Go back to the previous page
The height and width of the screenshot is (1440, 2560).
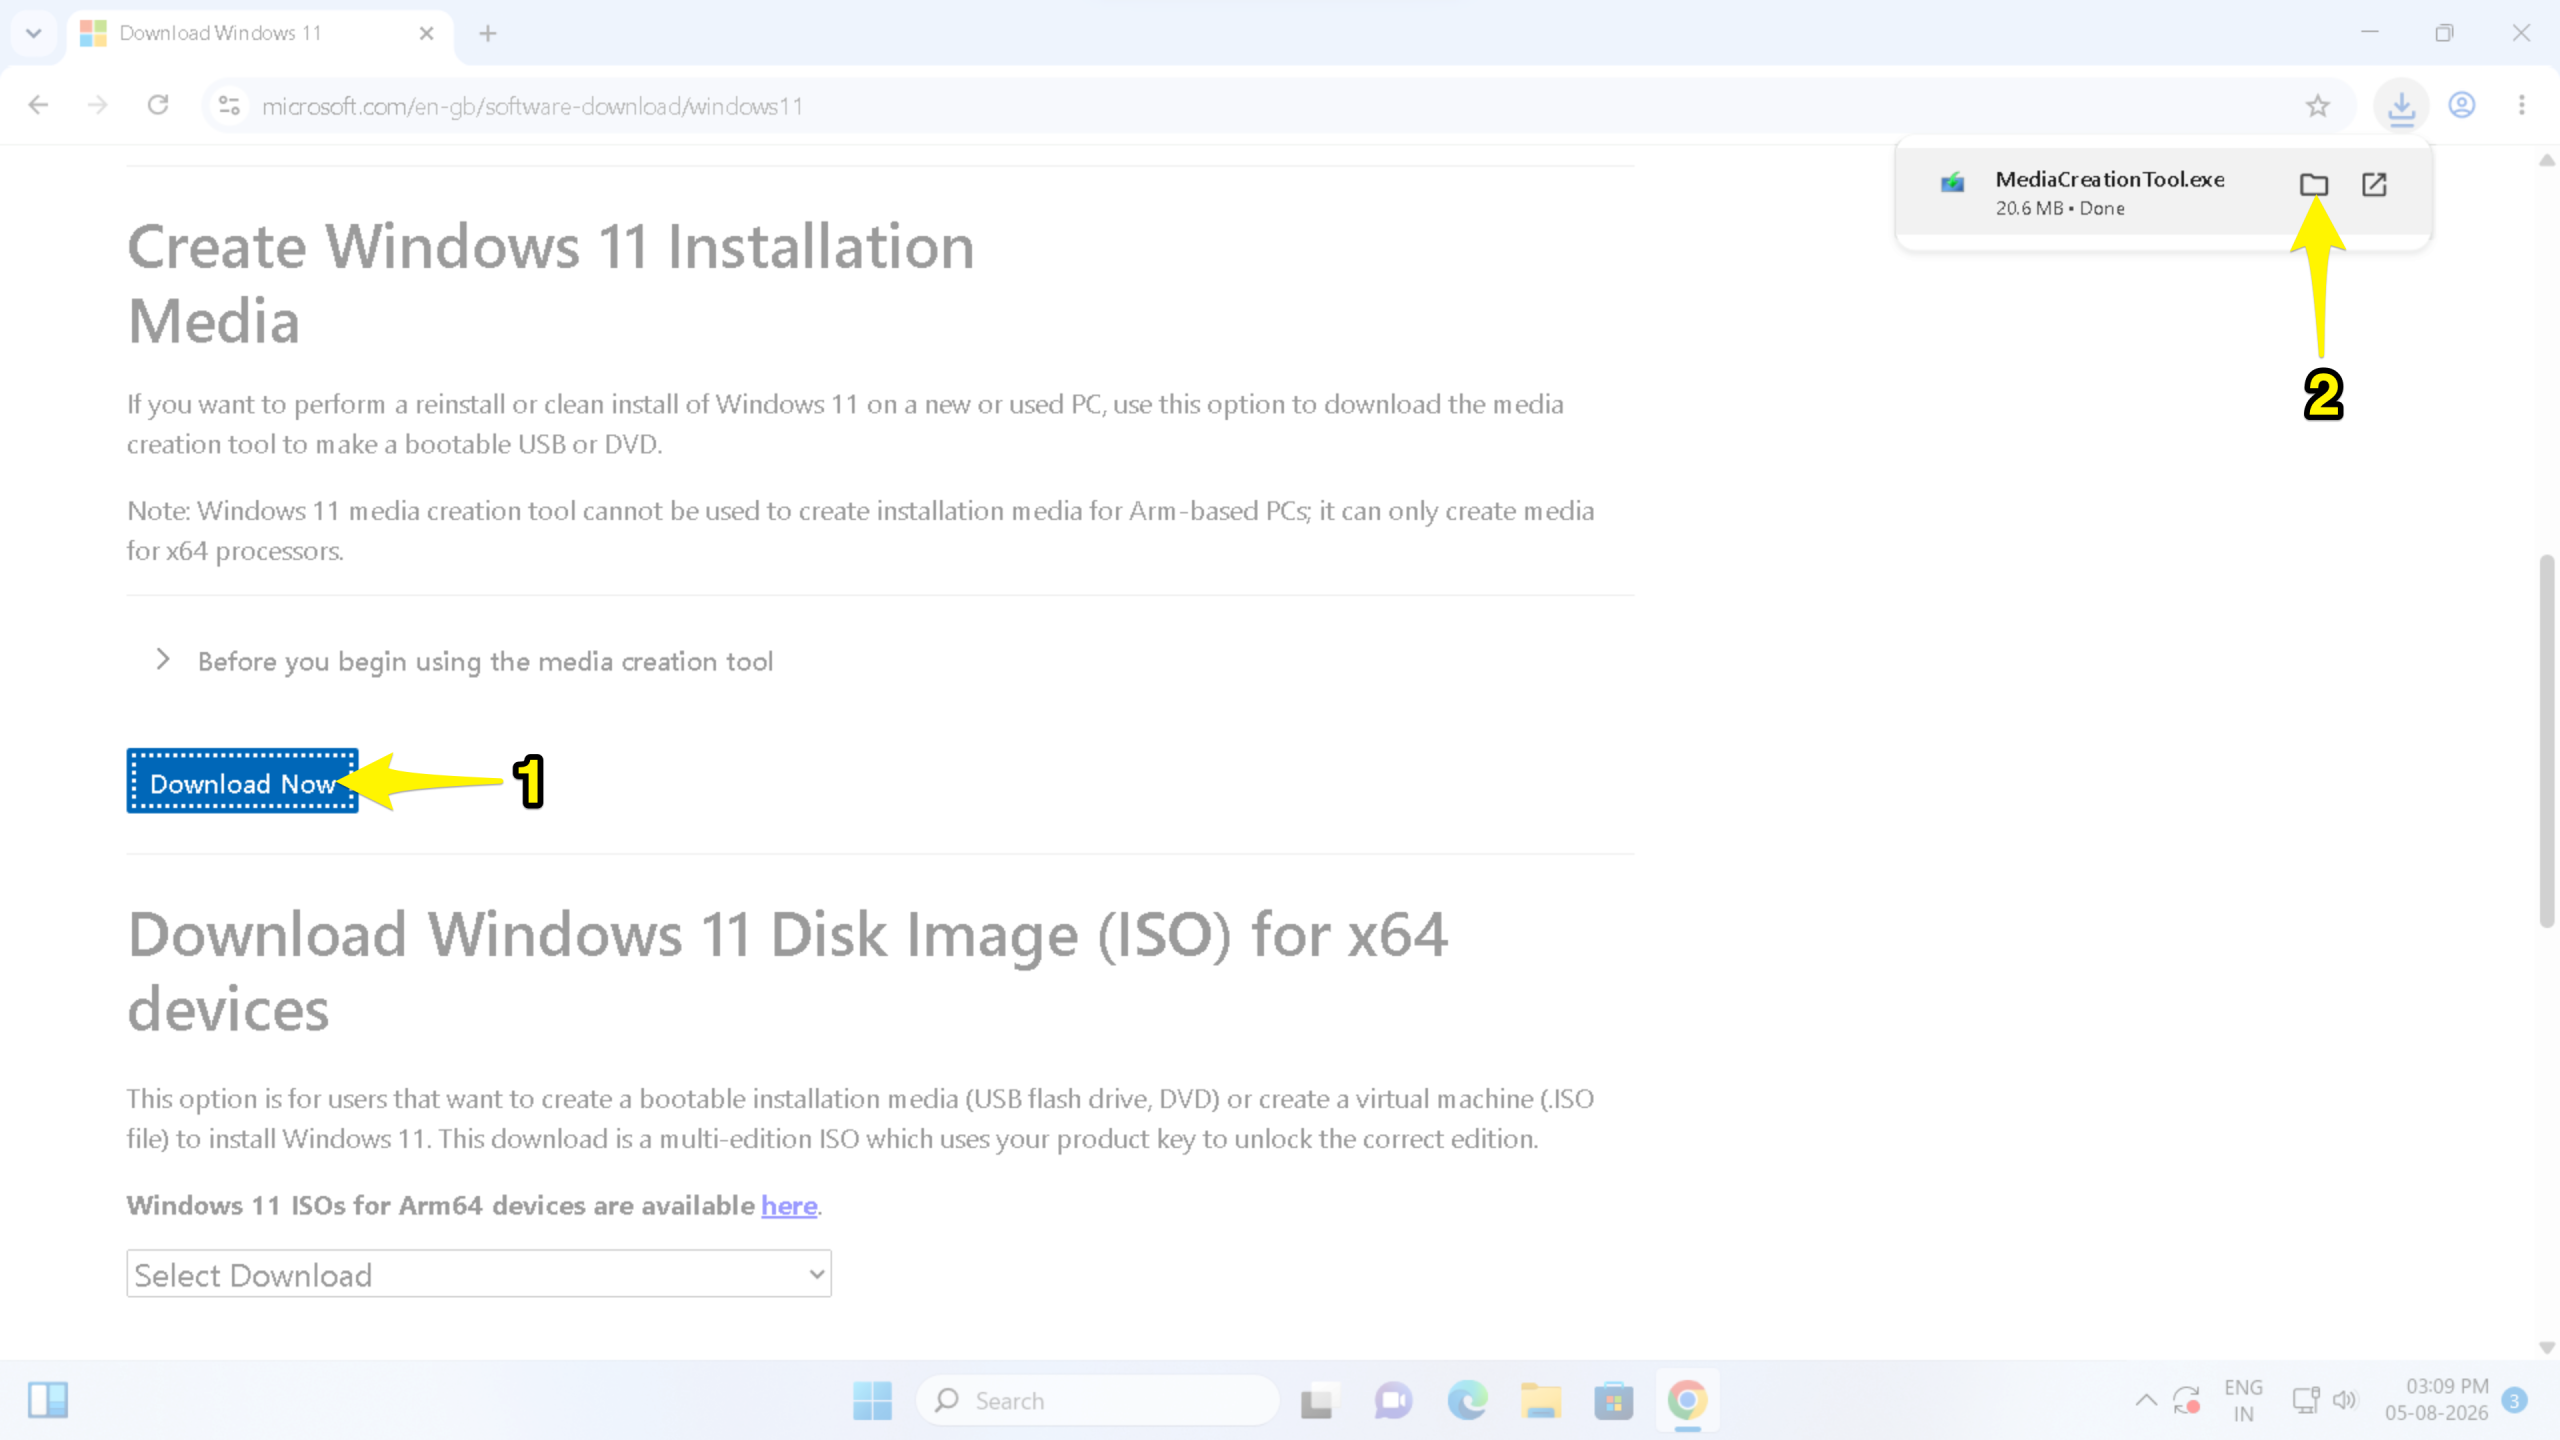coord(38,105)
